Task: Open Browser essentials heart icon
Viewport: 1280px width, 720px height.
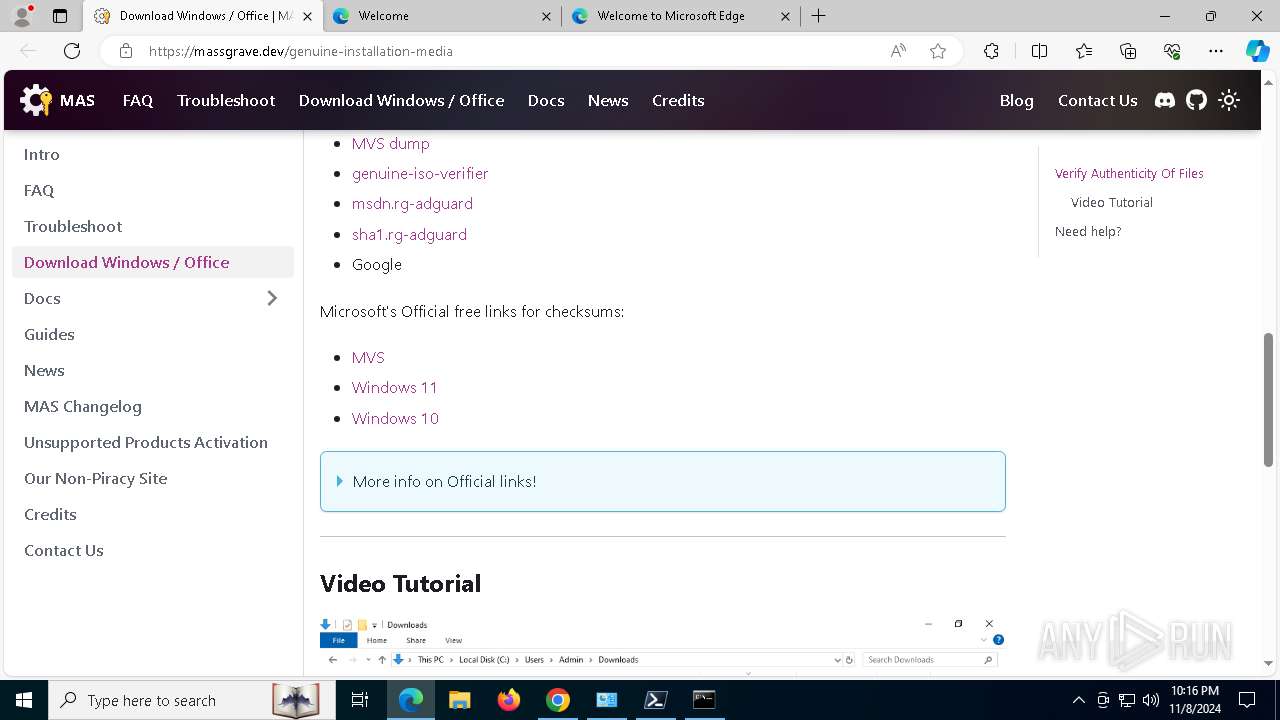Action: (1172, 51)
